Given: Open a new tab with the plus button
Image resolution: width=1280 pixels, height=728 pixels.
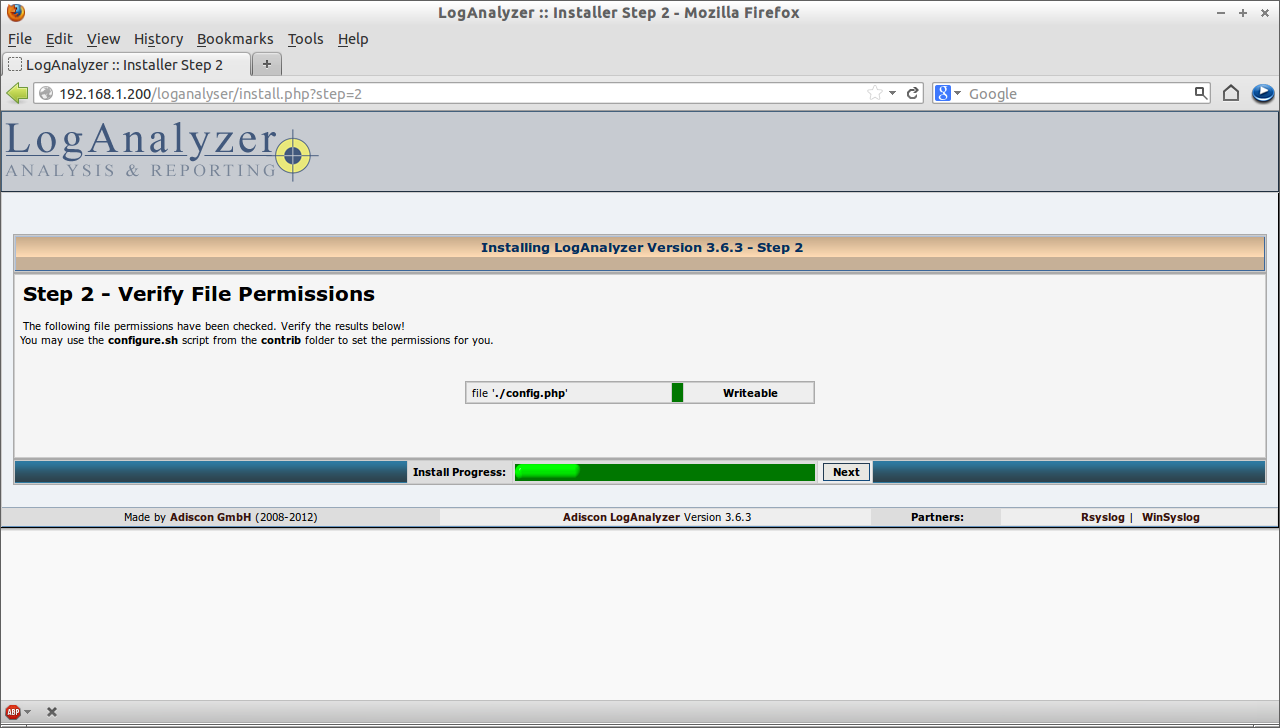Looking at the screenshot, I should 267,64.
